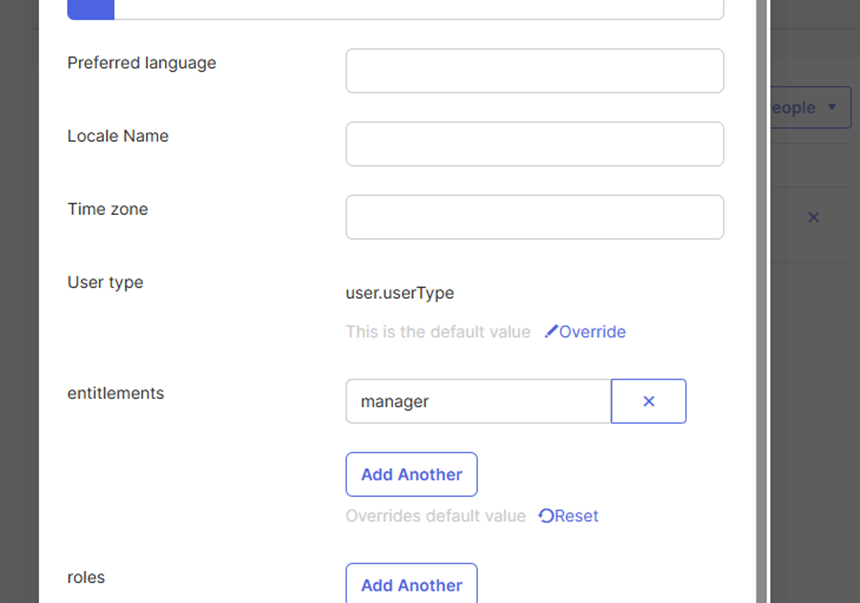Remove the manager entitlement with its X button
860x603 pixels.
pos(648,401)
